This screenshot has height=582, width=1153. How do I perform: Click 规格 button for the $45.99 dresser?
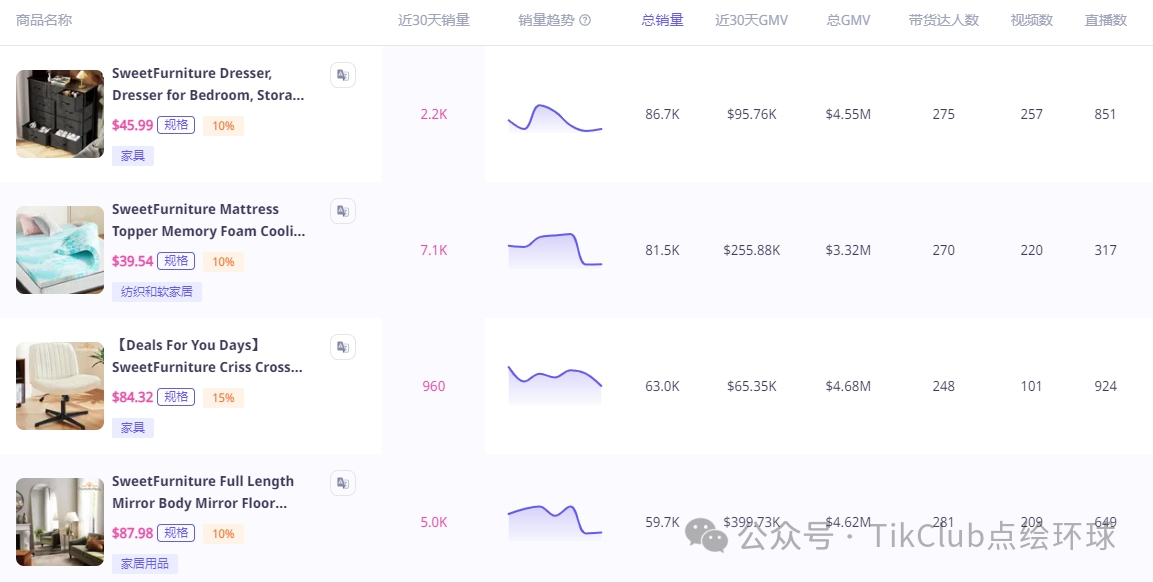176,125
